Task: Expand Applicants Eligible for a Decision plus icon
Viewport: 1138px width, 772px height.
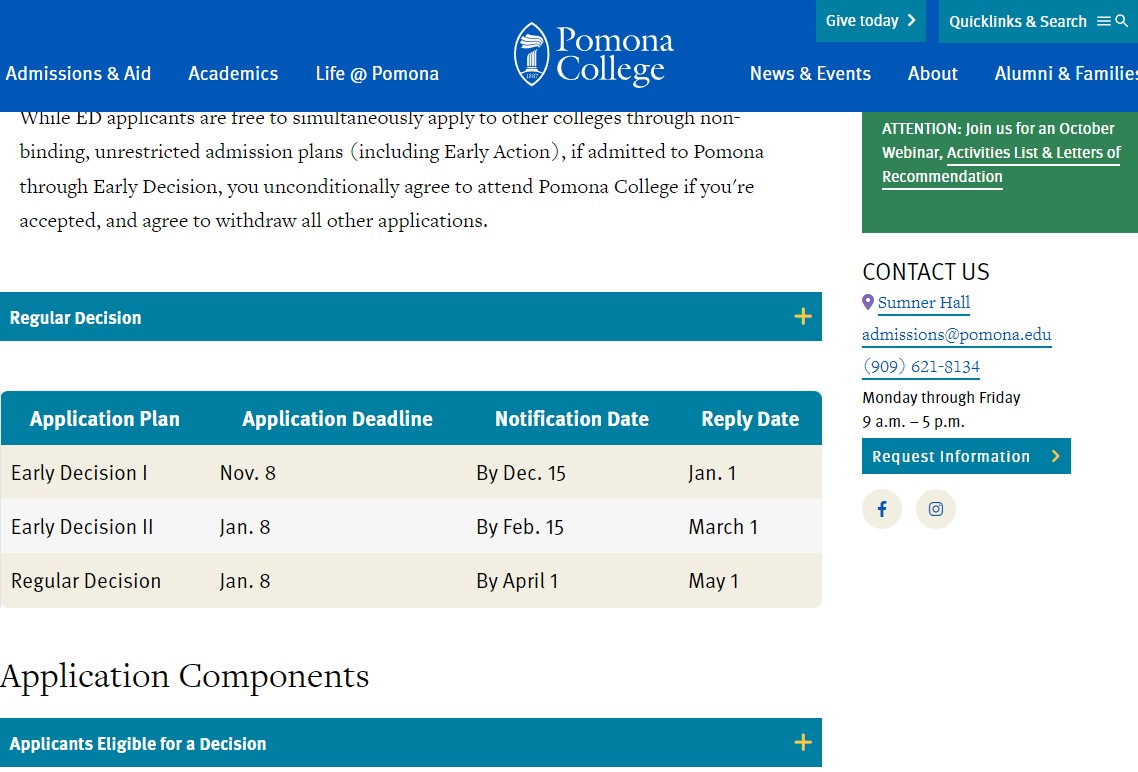Action: pos(803,742)
